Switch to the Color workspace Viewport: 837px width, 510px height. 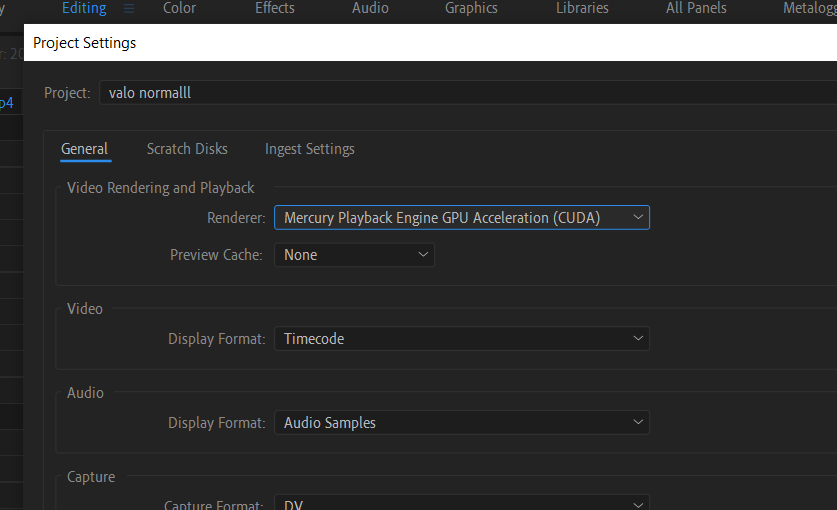(x=179, y=8)
